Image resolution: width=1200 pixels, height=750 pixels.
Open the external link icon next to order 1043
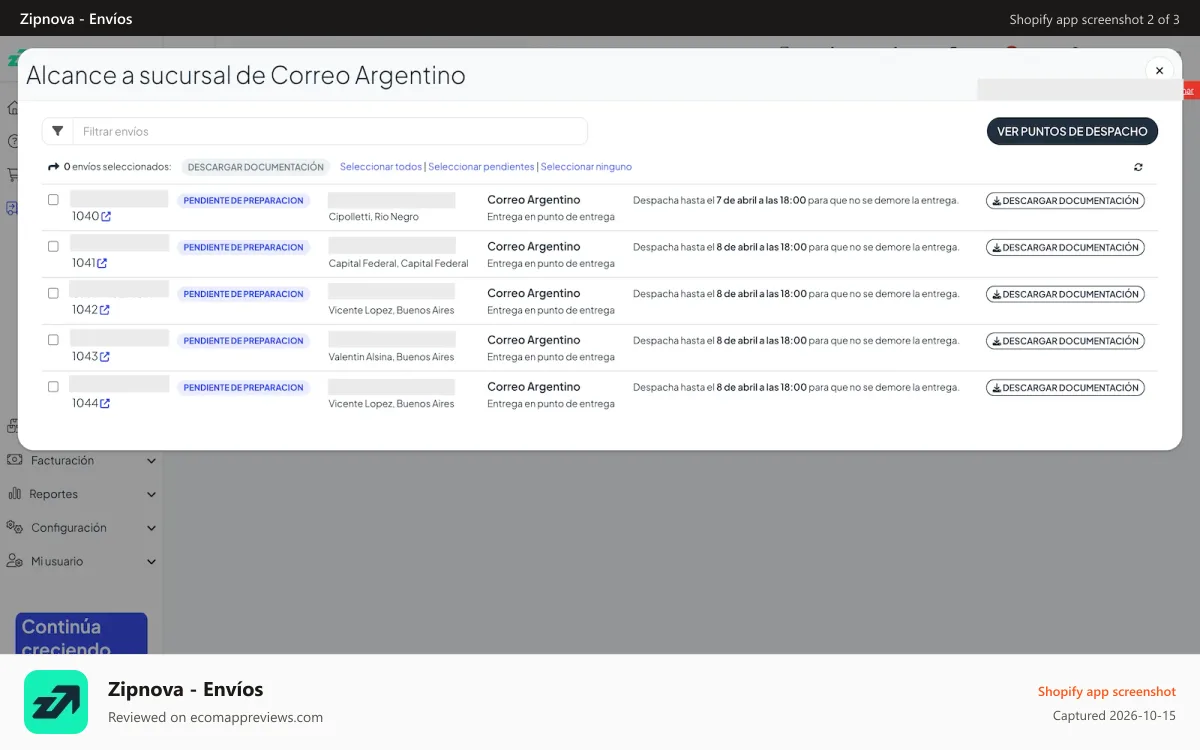tap(105, 357)
